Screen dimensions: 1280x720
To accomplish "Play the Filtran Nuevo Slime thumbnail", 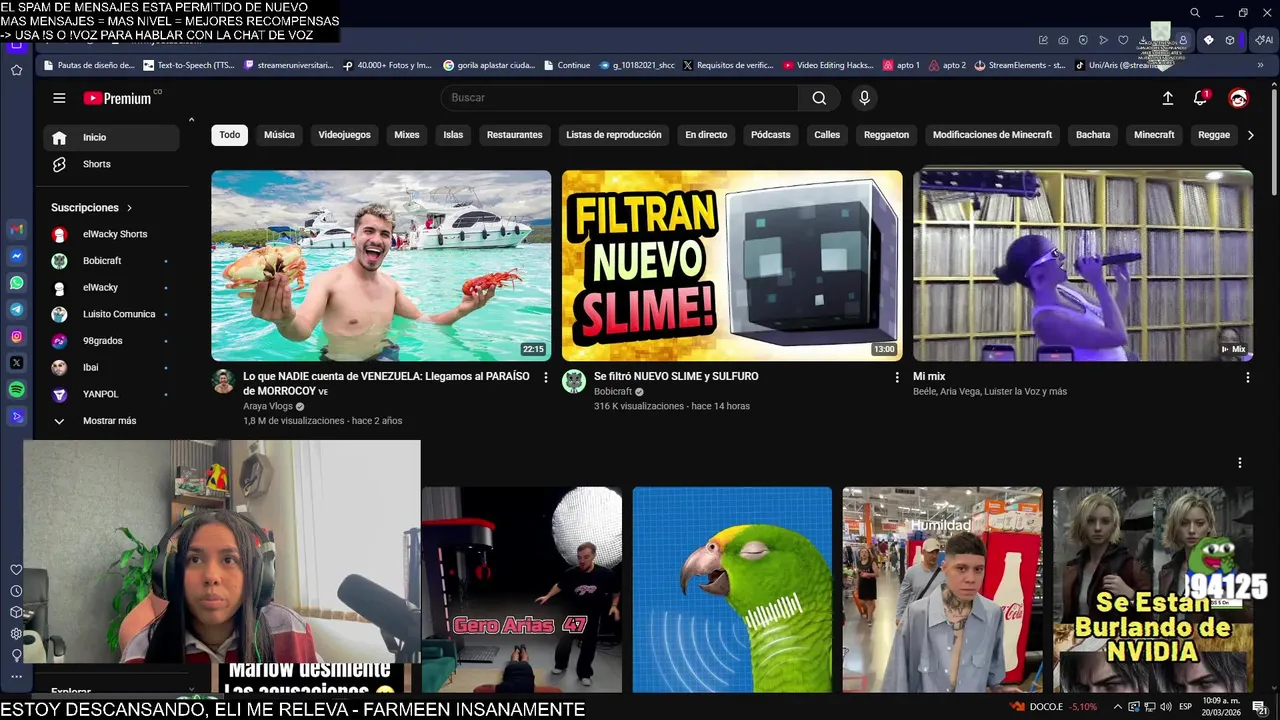I will pos(732,266).
